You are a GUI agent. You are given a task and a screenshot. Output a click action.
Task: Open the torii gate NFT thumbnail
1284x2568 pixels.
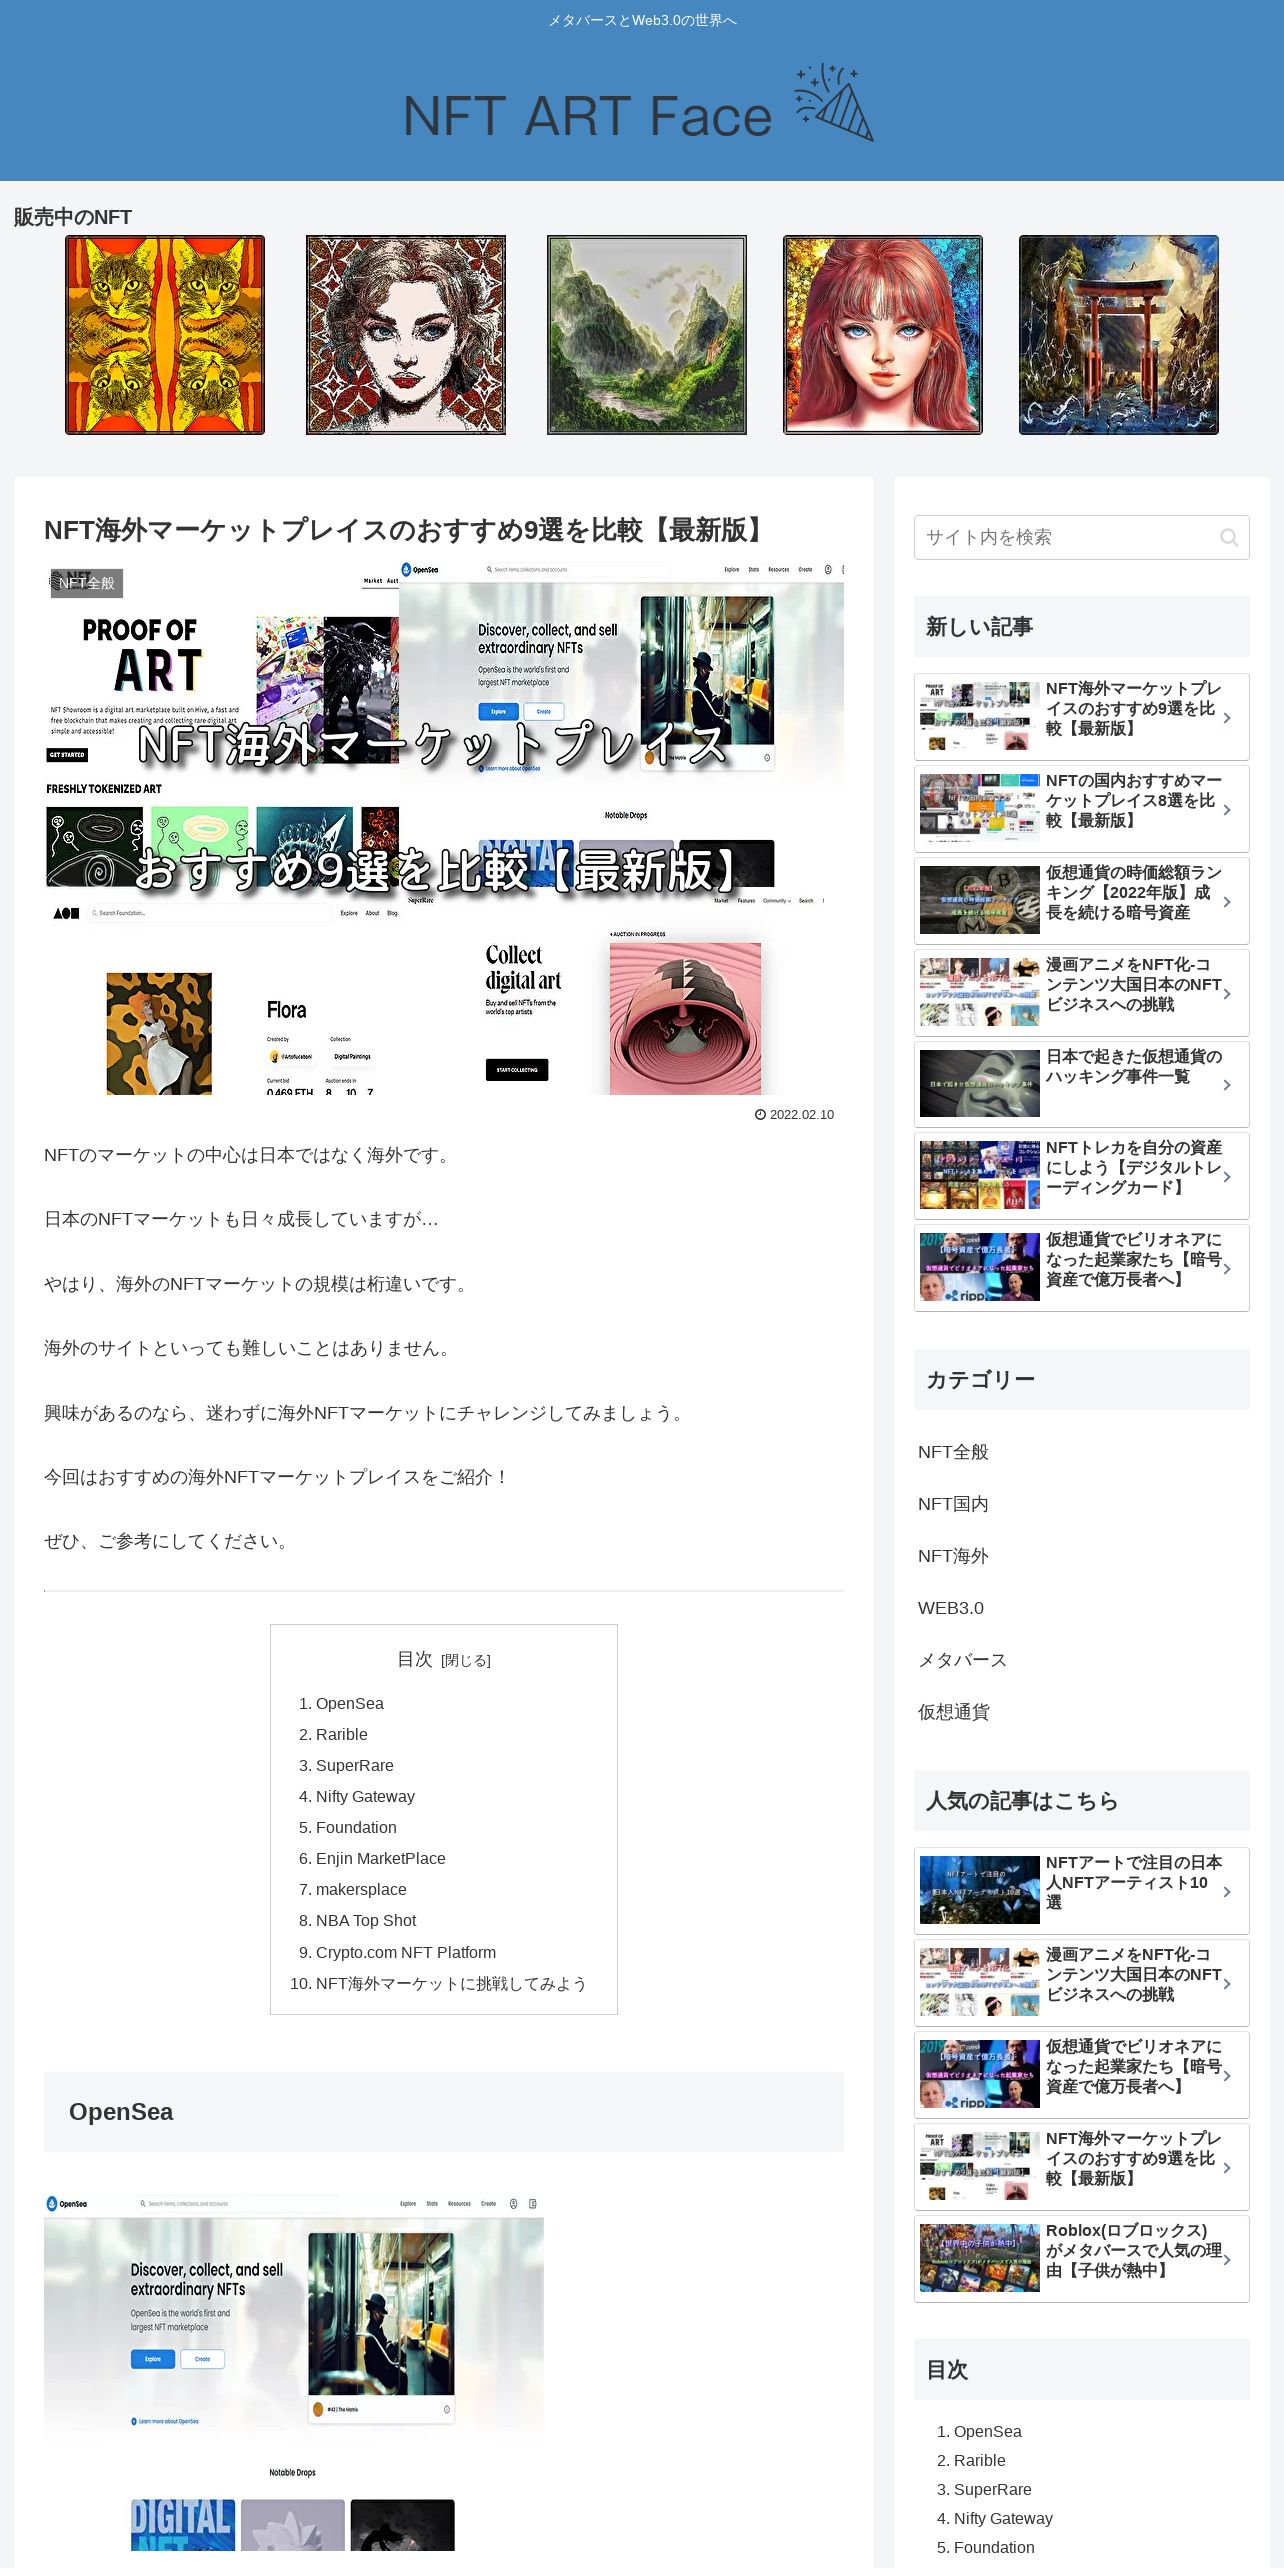tap(1119, 335)
